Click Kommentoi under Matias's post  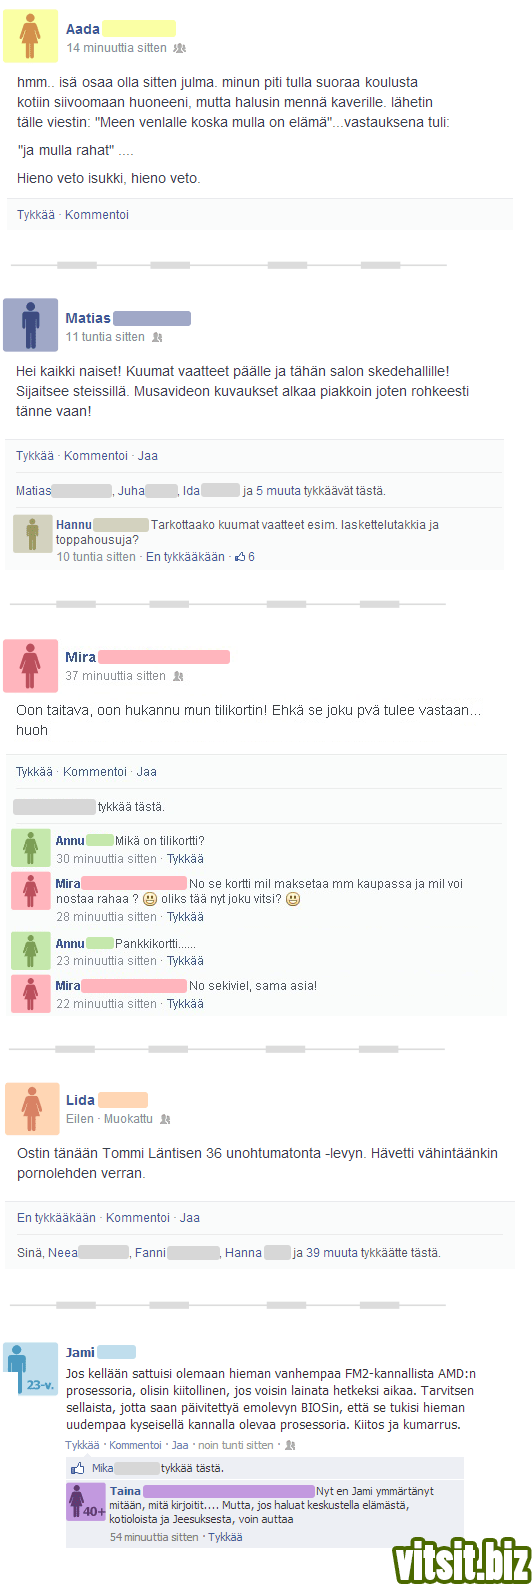click(x=96, y=456)
